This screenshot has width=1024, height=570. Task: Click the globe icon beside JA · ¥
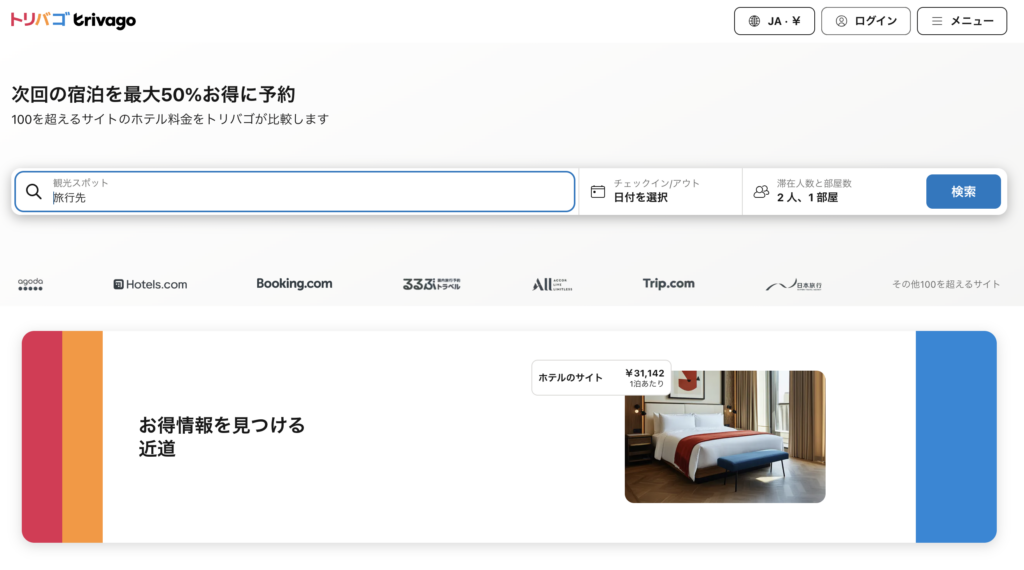(754, 21)
